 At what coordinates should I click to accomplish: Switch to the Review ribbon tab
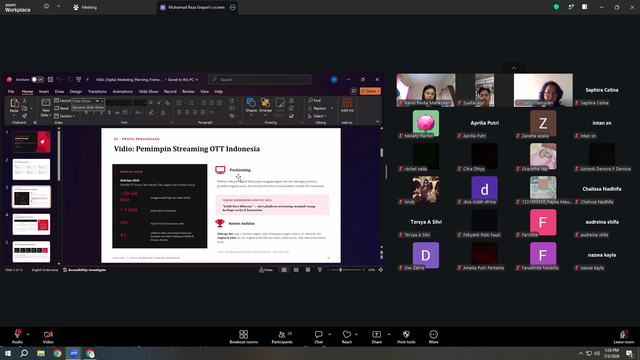click(x=188, y=91)
